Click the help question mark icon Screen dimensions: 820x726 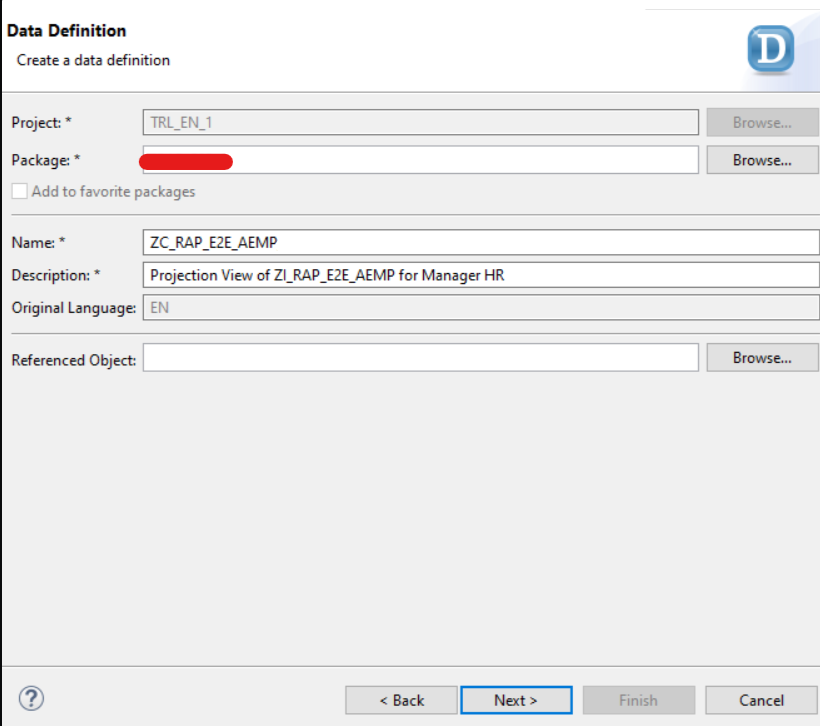coord(32,699)
